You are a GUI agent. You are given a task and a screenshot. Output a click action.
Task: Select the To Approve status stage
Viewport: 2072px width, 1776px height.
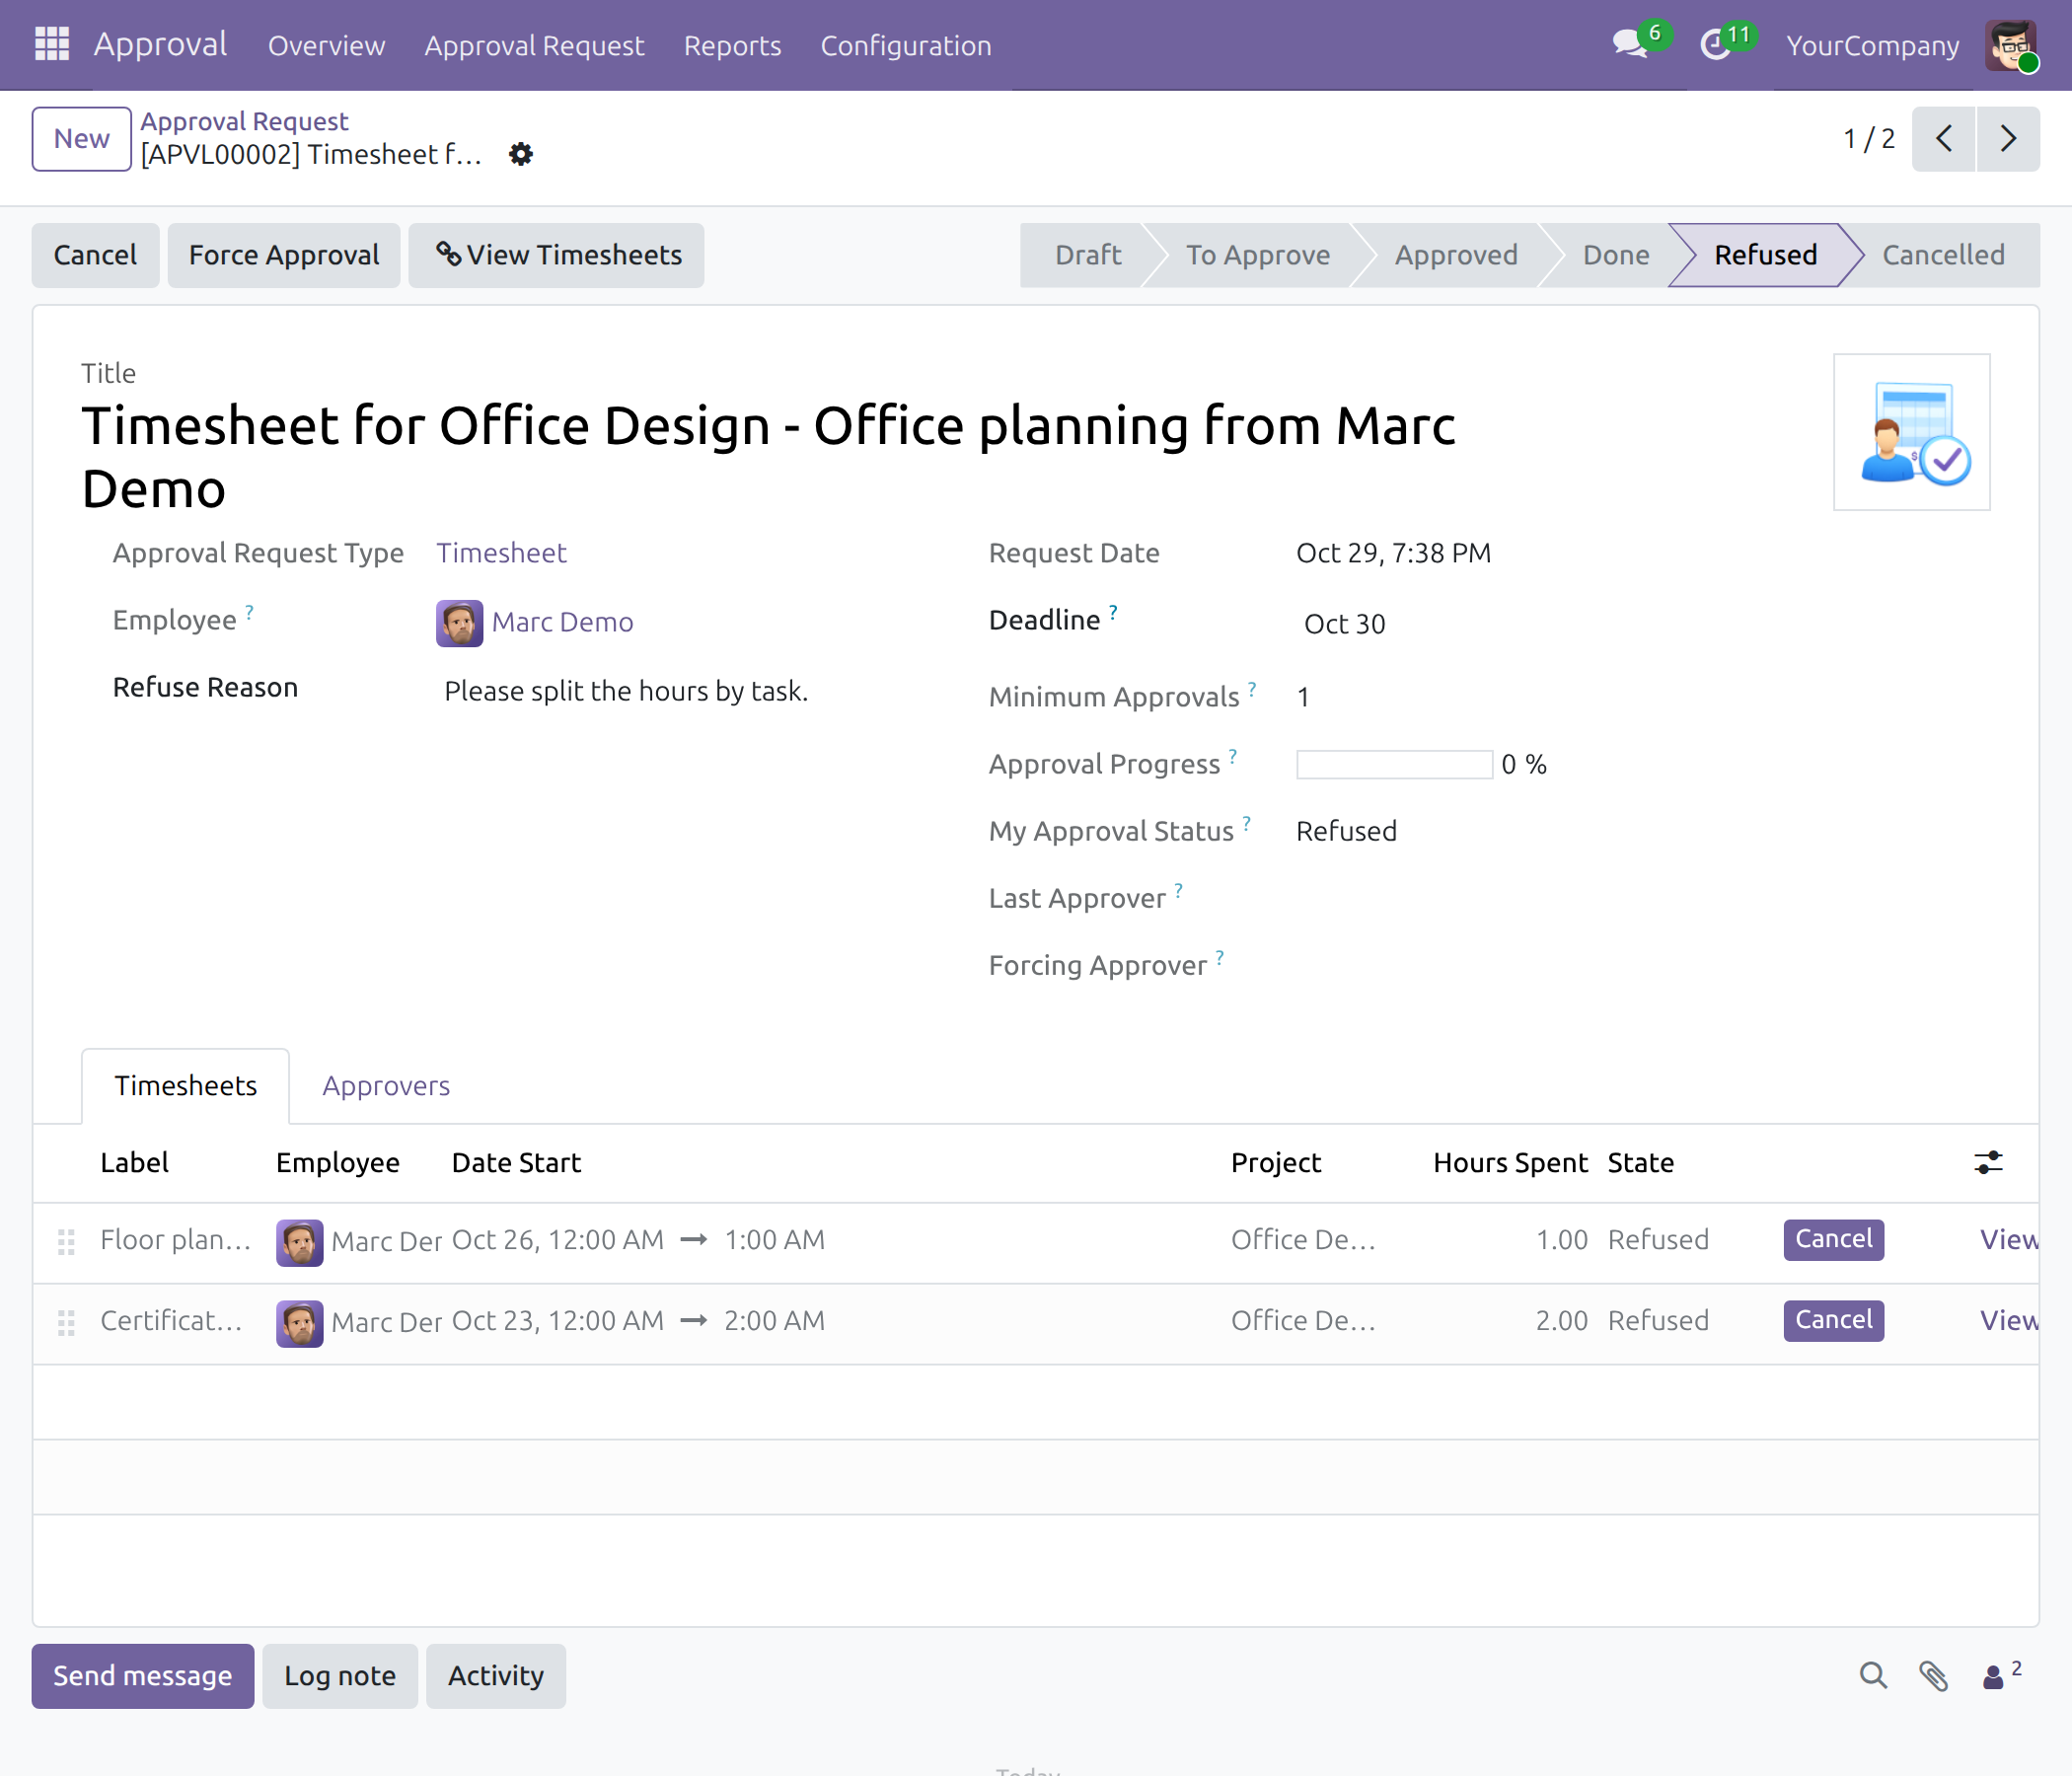pos(1257,255)
